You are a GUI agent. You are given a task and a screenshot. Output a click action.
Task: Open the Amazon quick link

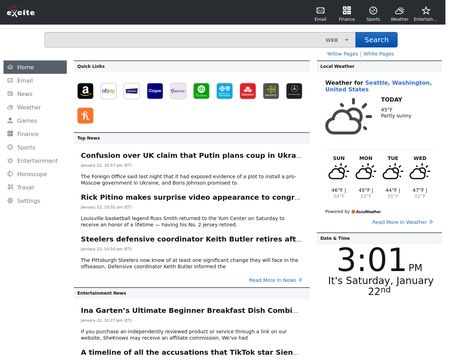click(x=85, y=91)
